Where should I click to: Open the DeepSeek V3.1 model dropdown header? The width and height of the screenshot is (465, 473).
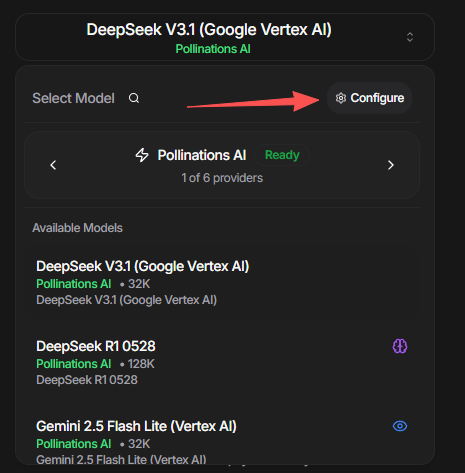point(225,37)
